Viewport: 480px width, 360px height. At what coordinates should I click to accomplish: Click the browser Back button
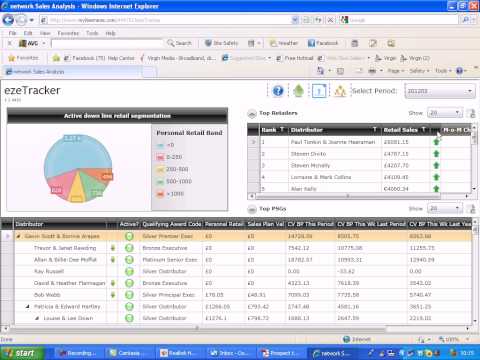click(x=8, y=20)
